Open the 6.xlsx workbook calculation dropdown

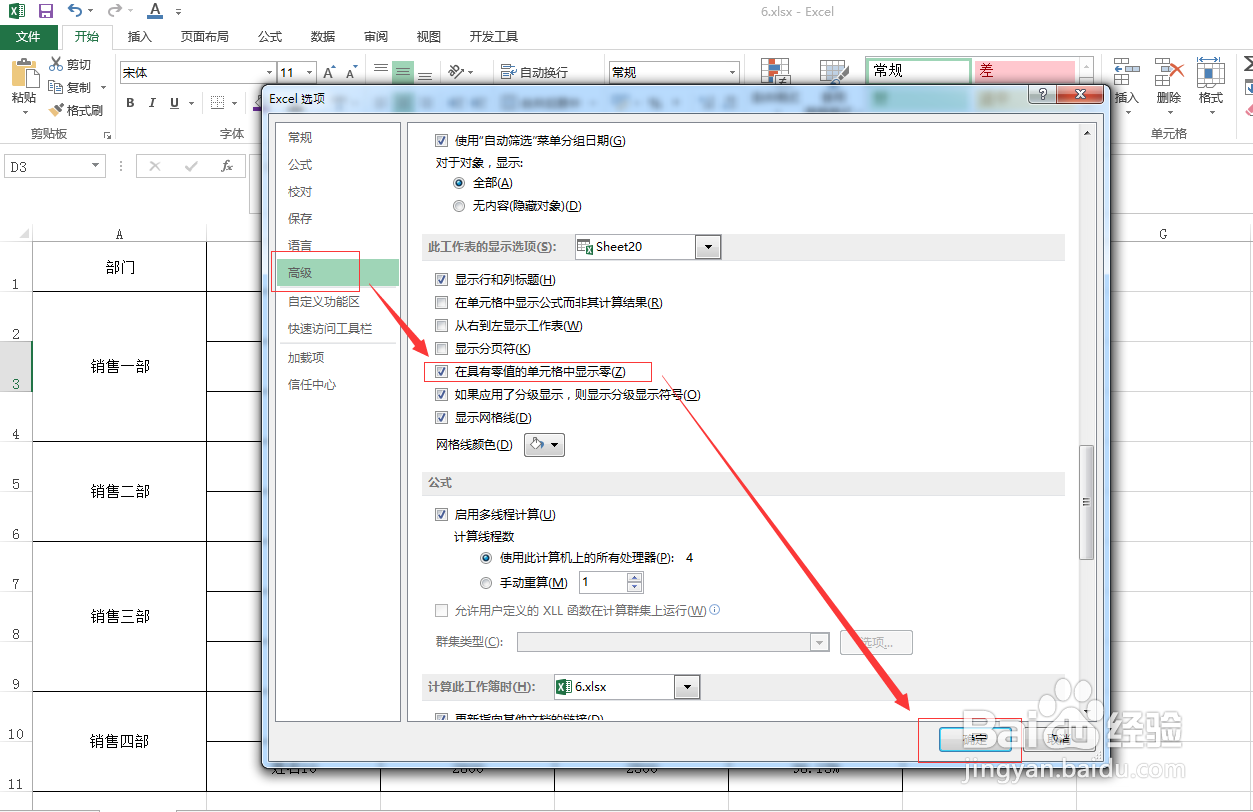686,687
